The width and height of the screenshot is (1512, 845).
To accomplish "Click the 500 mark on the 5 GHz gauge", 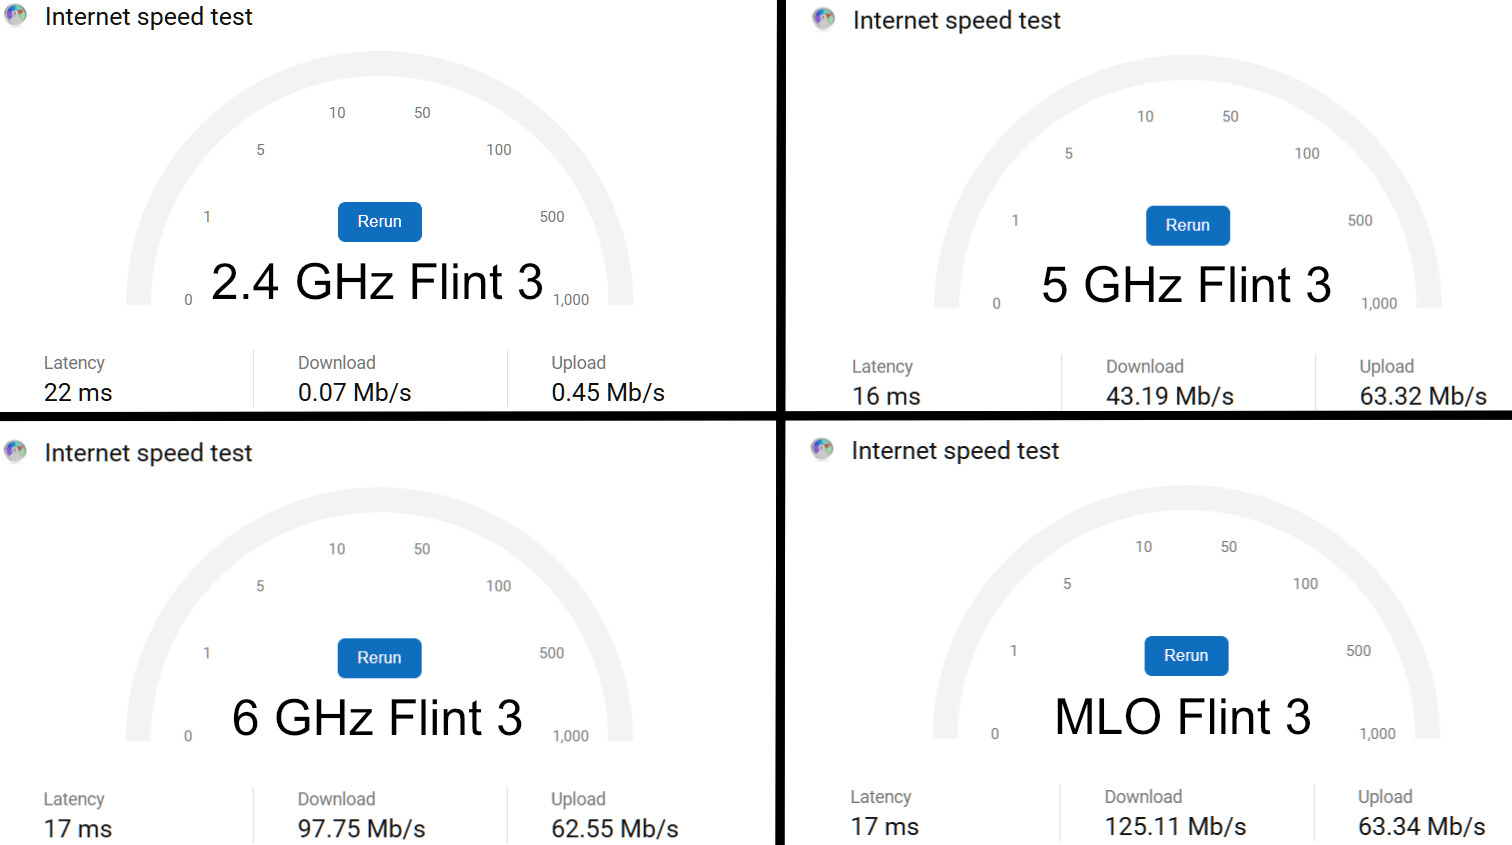I will tap(1360, 221).
